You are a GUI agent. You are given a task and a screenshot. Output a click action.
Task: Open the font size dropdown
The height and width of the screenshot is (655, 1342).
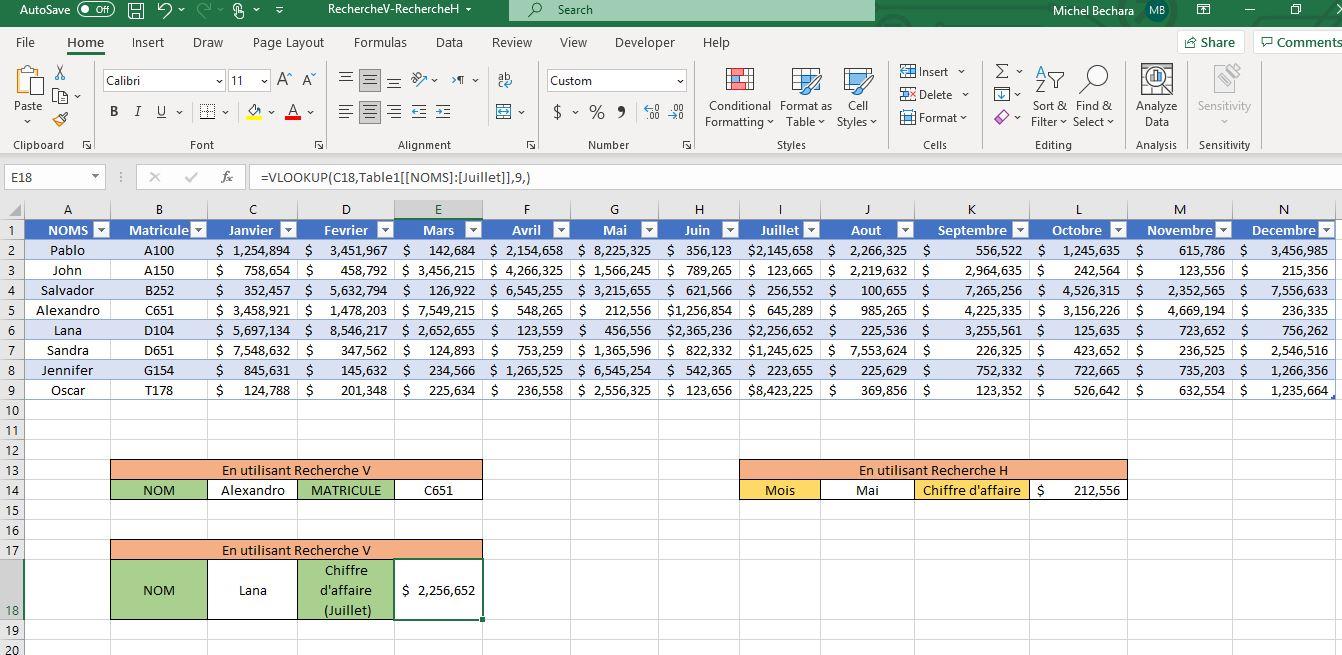pos(264,81)
